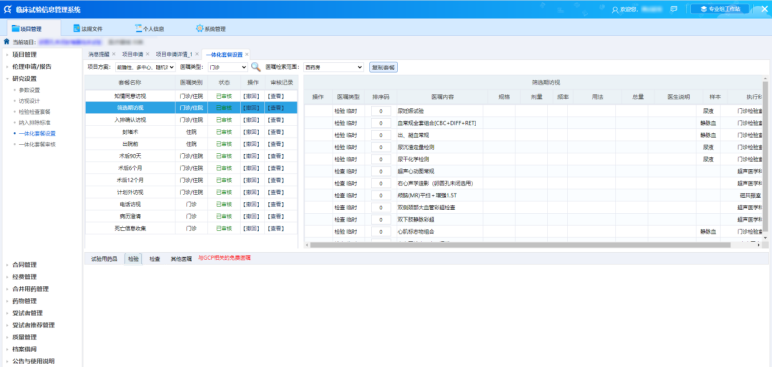Click the home icon beside 当前项目
Image resolution: width=772 pixels, height=368 pixels.
pyautogui.click(x=6, y=42)
